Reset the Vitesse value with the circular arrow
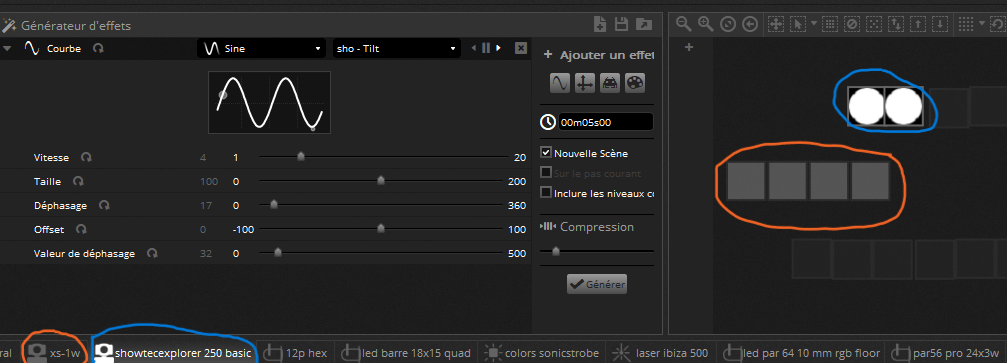This screenshot has height=363, width=1007. pos(86,157)
